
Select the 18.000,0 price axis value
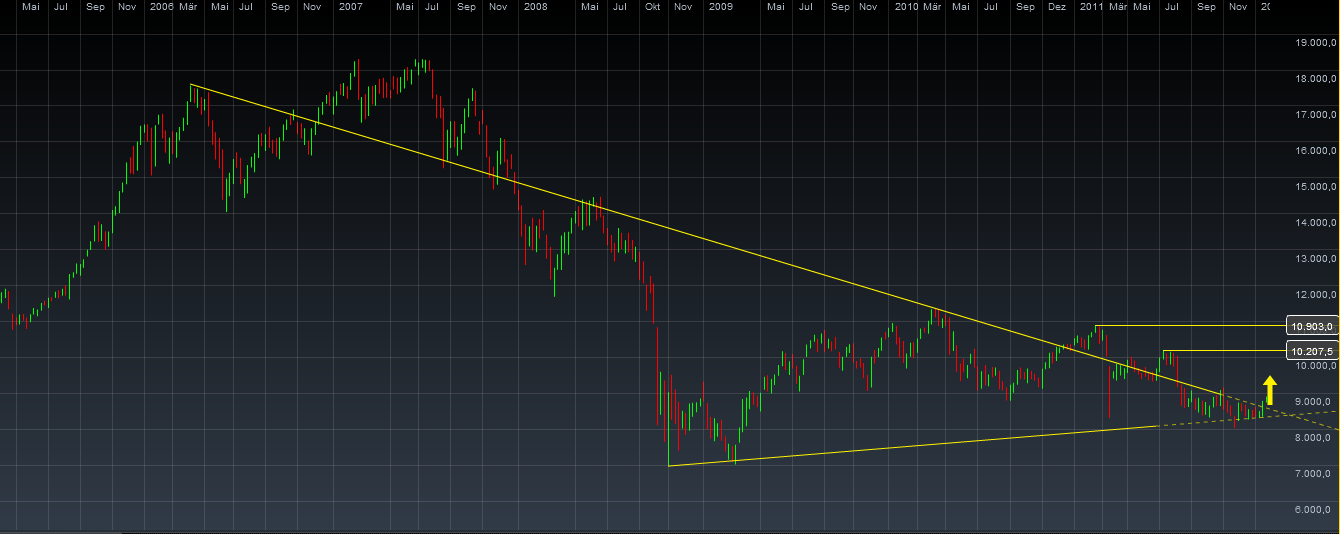tap(1316, 79)
